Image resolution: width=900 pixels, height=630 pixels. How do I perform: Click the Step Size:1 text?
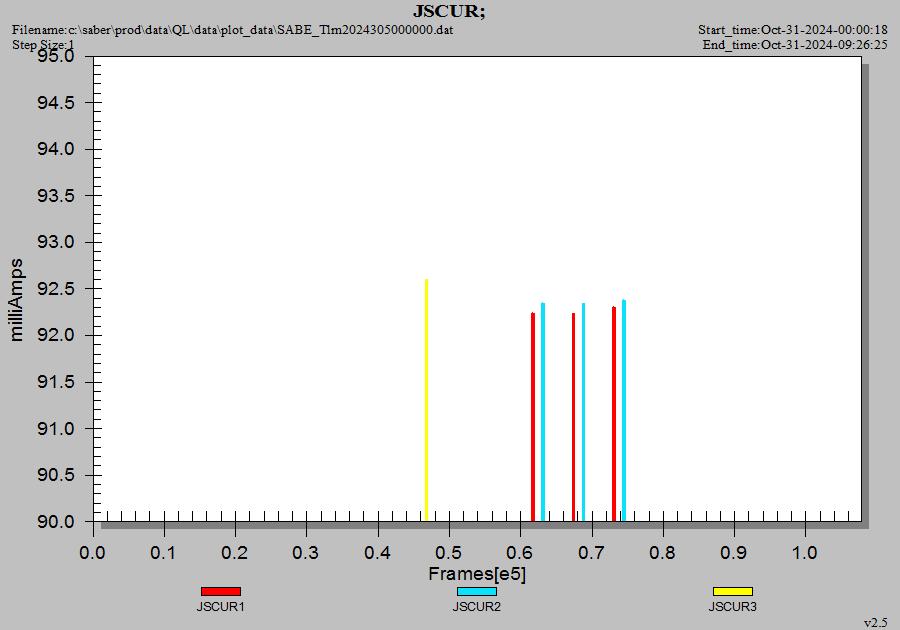click(43, 44)
